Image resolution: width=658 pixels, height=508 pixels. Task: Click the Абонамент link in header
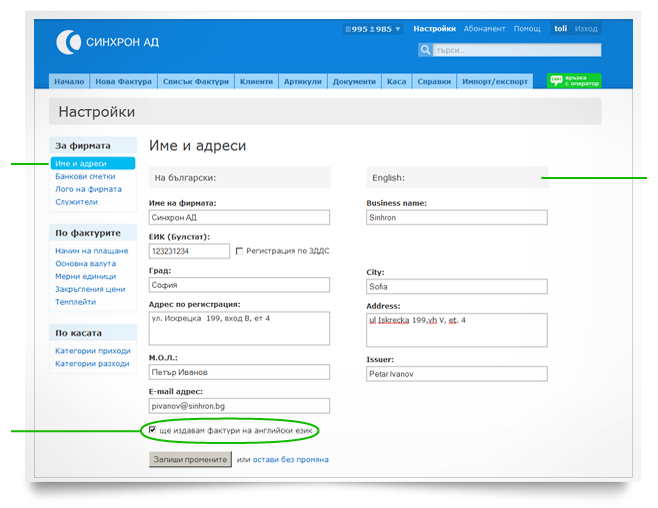click(x=484, y=29)
